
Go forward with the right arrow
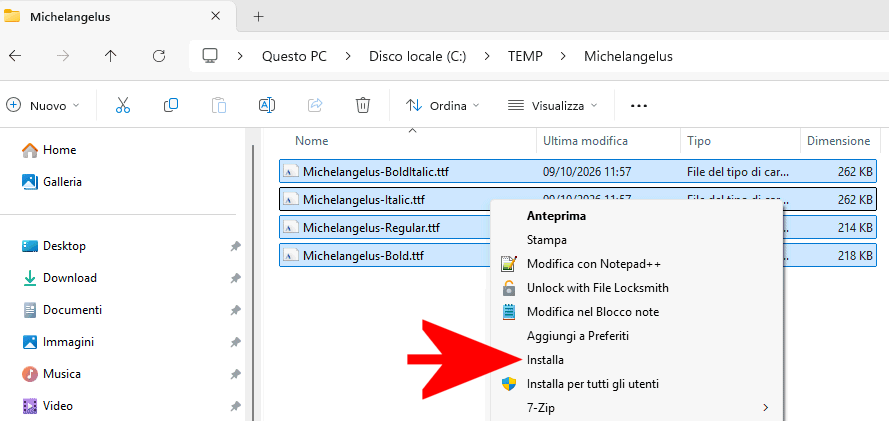point(64,56)
